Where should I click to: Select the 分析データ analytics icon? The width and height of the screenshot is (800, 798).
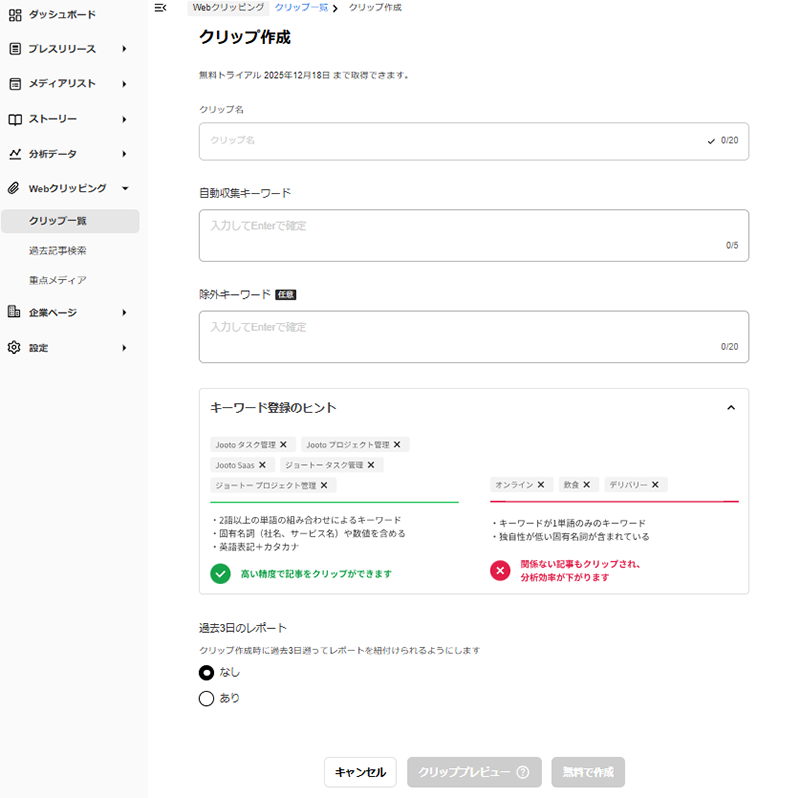[15, 154]
